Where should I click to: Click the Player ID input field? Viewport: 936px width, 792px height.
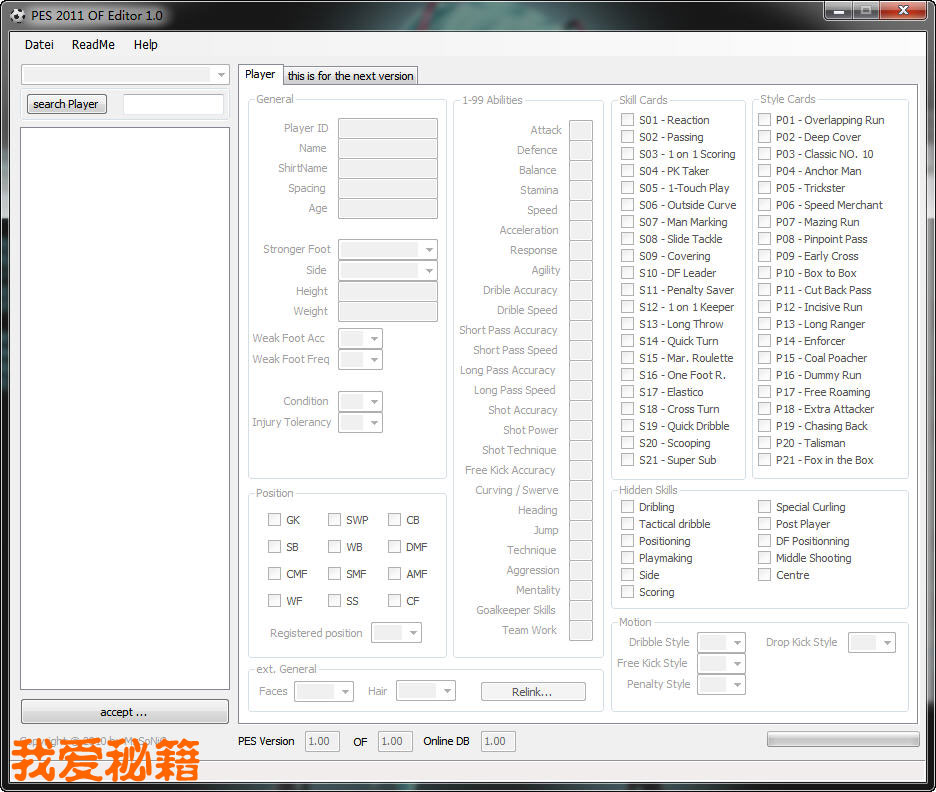[387, 128]
